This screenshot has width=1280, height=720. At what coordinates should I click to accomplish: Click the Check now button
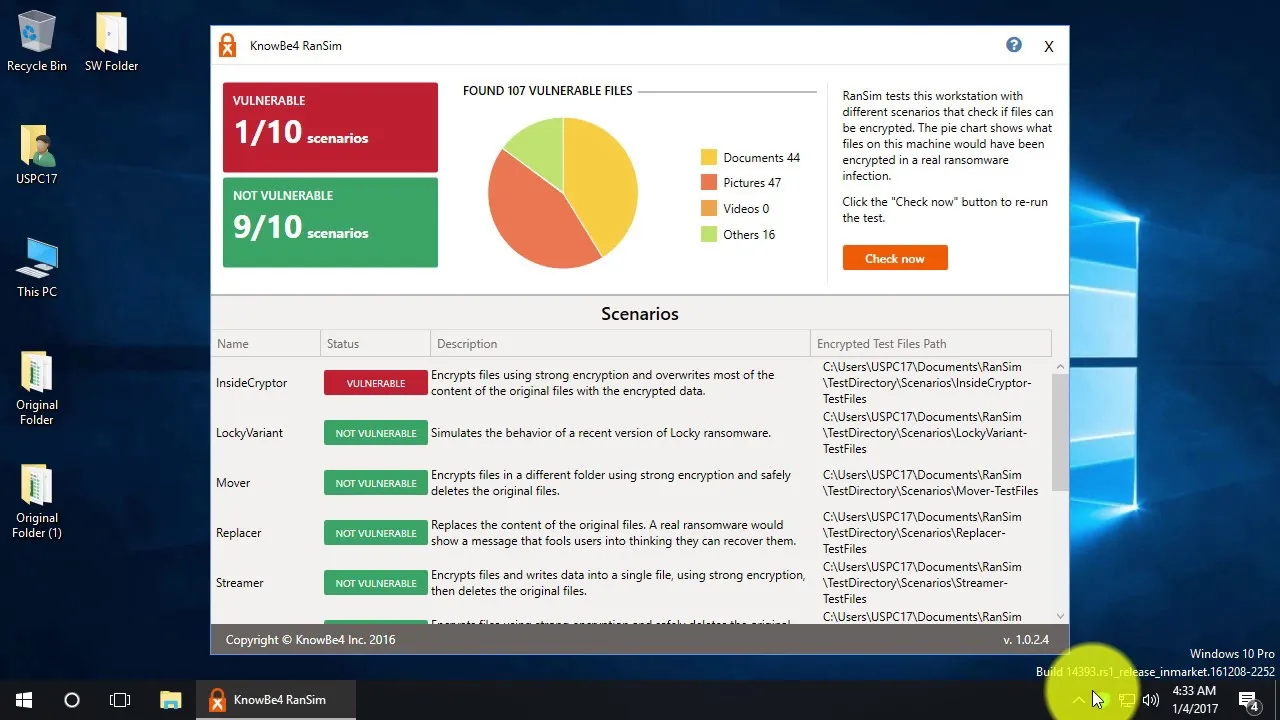tap(894, 258)
